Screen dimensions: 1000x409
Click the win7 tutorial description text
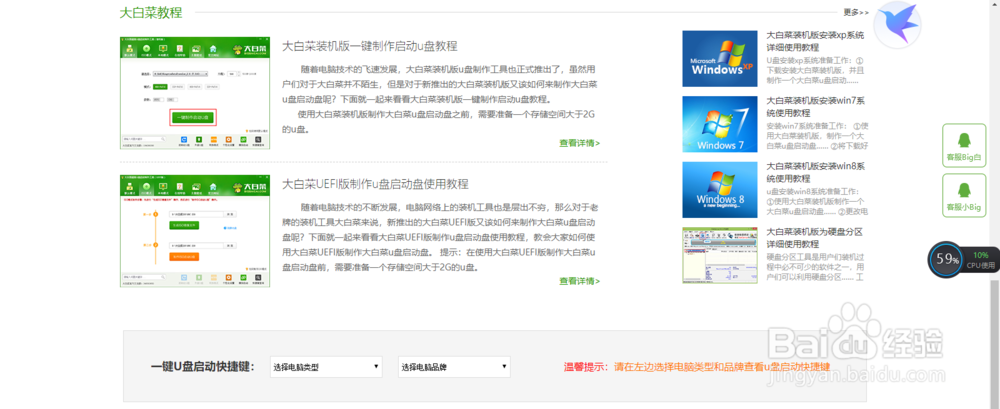817,136
